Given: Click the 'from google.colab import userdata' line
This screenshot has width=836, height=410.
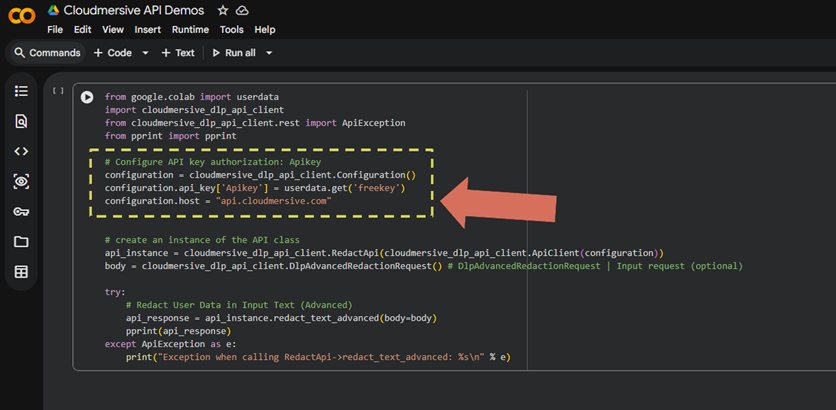Looking at the screenshot, I should point(192,97).
